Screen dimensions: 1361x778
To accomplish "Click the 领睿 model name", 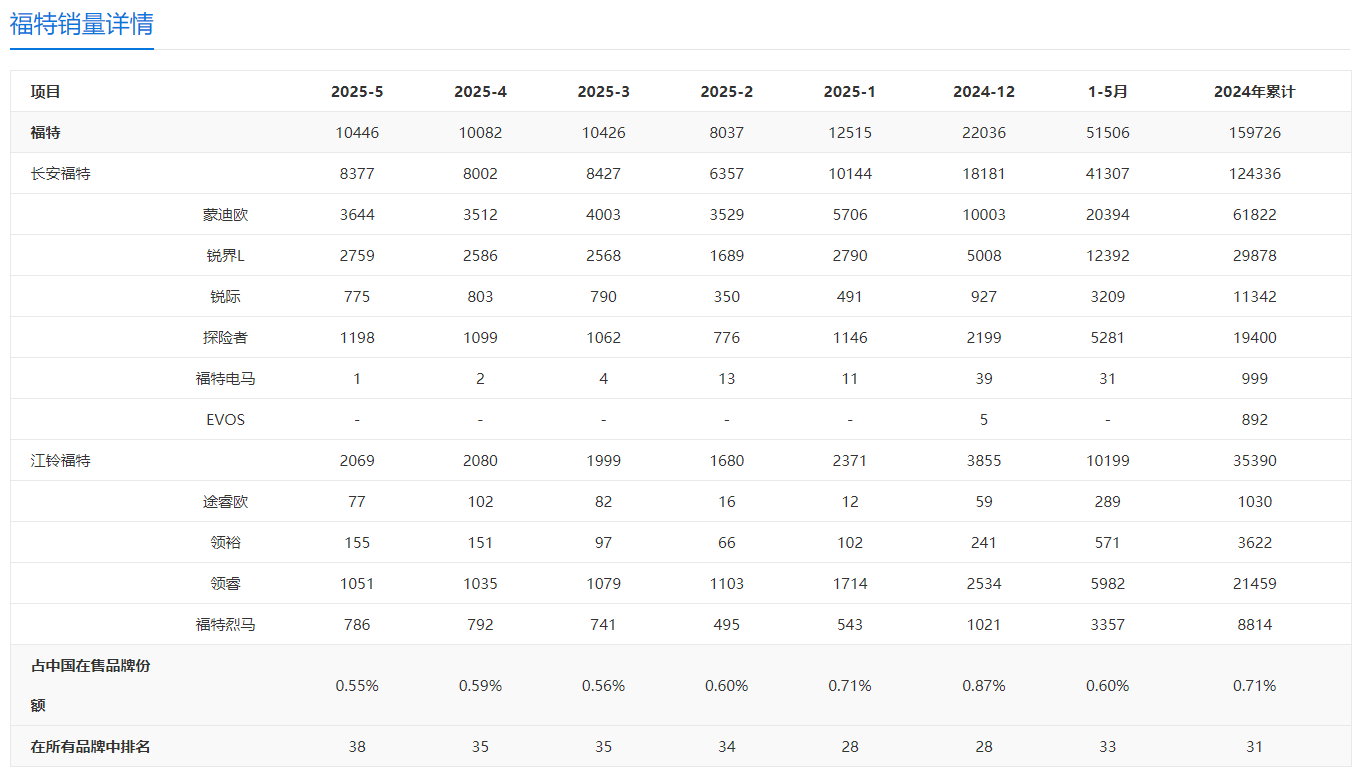I will [225, 584].
